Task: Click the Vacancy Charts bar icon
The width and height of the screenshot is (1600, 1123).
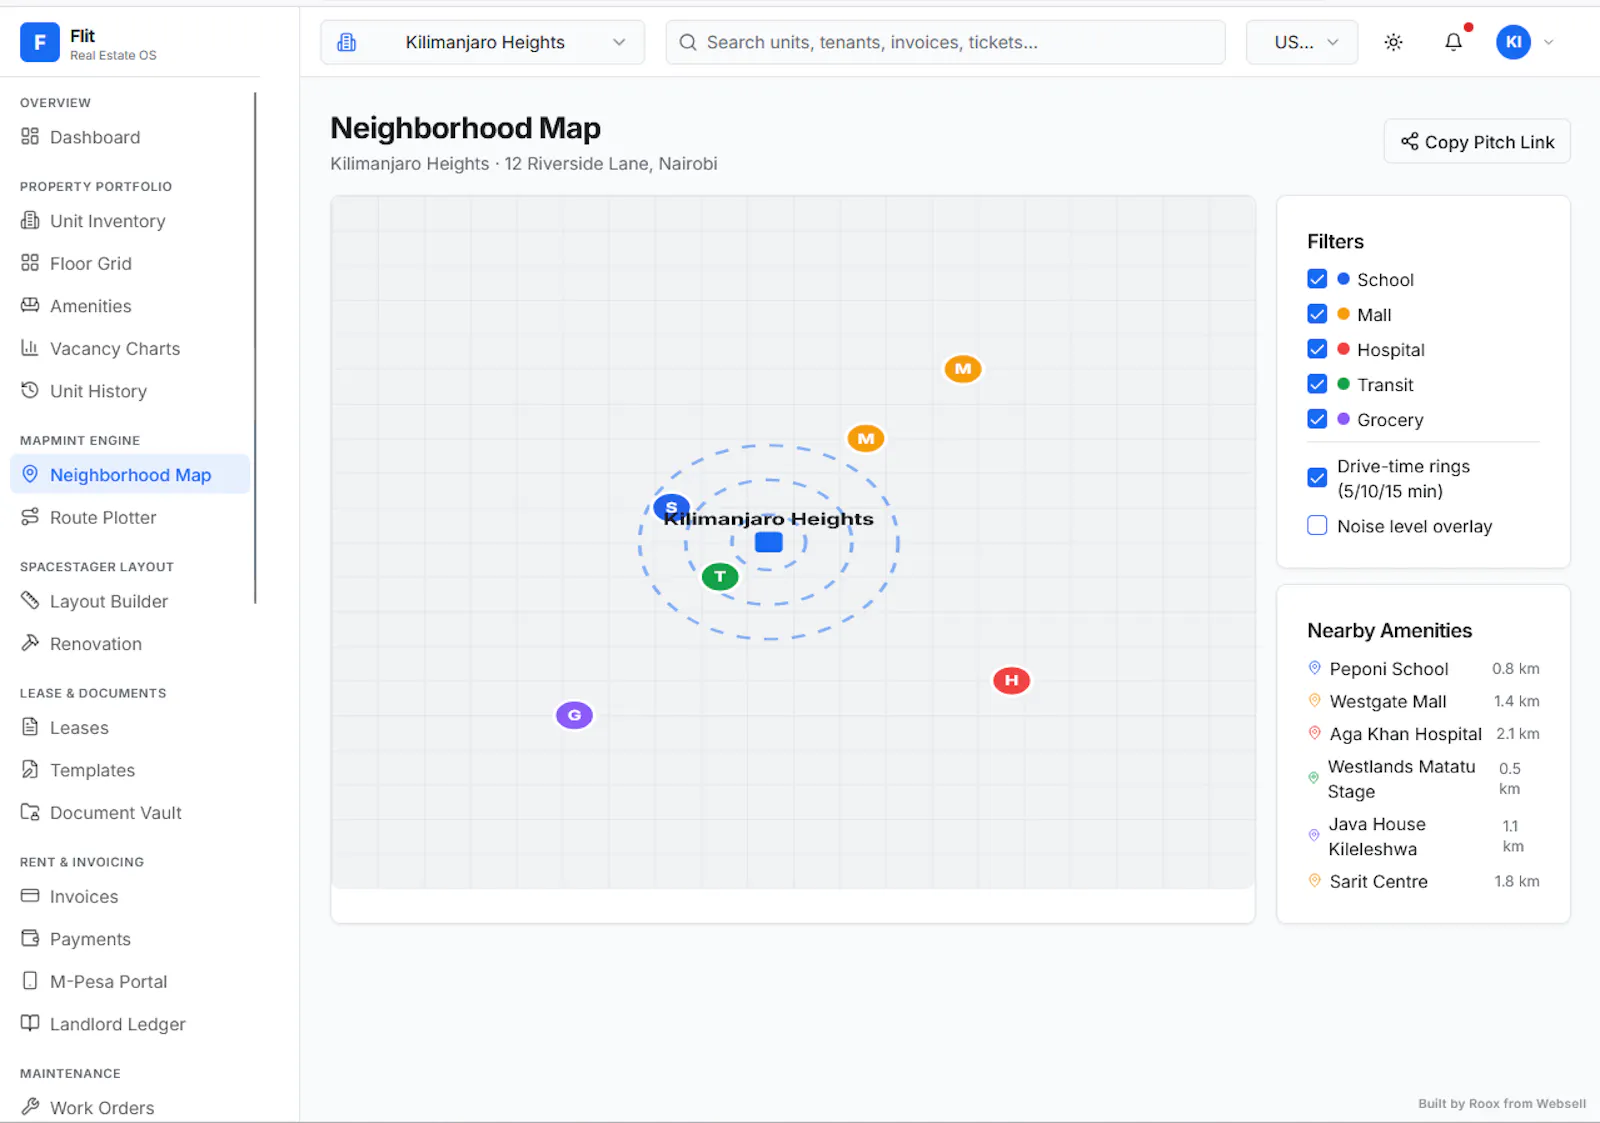Action: (x=30, y=348)
